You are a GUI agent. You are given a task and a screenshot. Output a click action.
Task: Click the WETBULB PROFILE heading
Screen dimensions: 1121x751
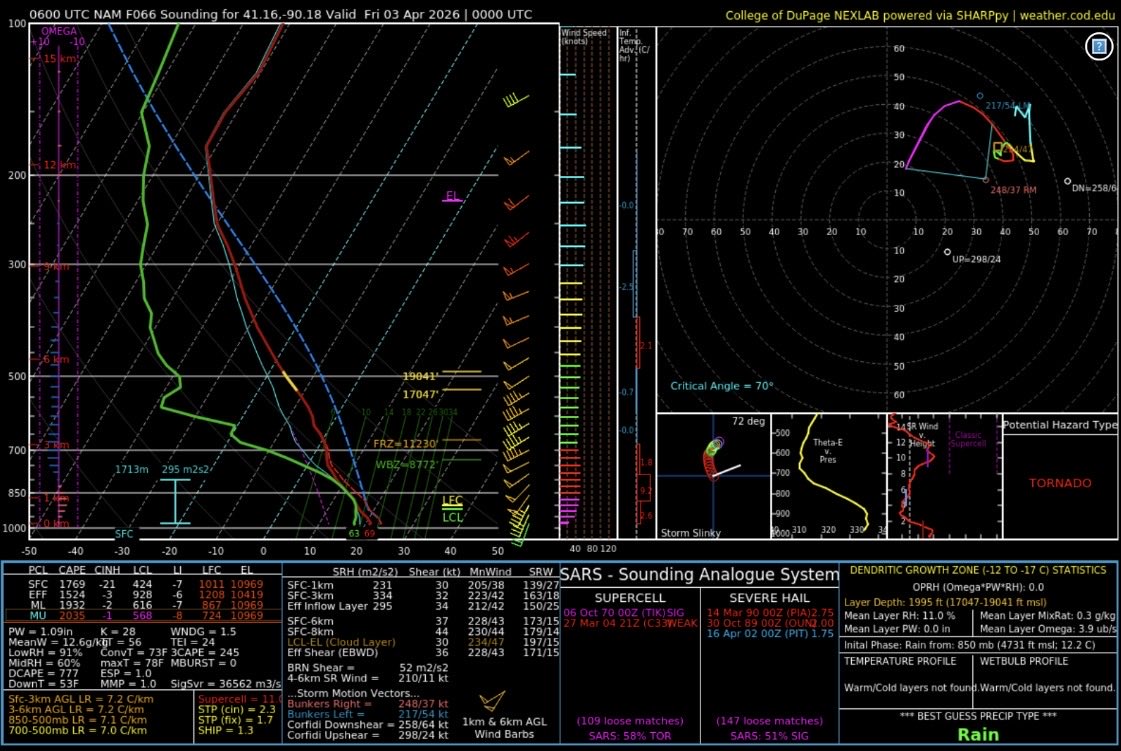pyautogui.click(x=1024, y=661)
